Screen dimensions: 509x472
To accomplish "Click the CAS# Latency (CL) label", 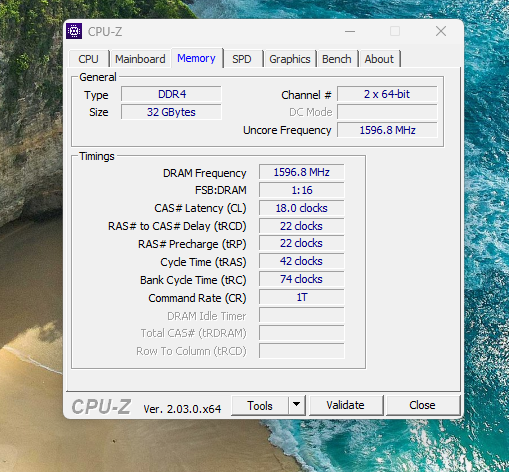I will [200, 208].
